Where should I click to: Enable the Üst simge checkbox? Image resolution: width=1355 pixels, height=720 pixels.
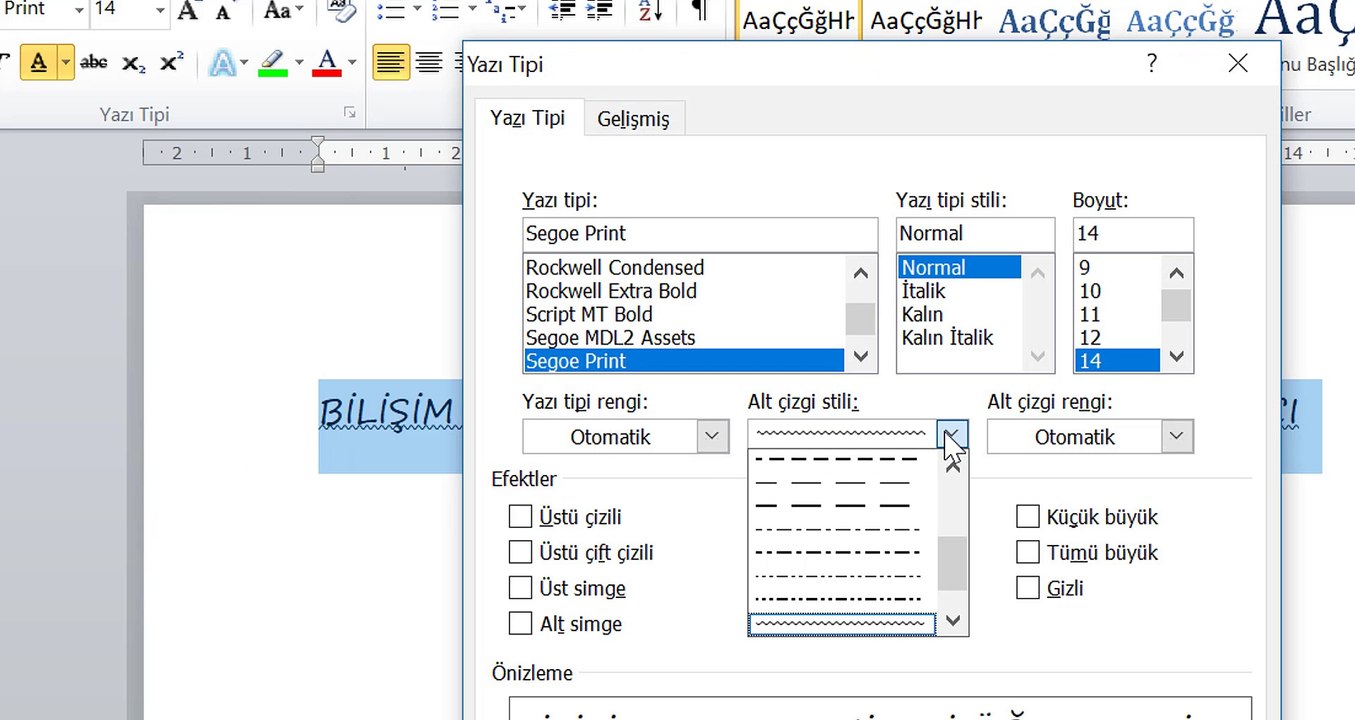point(520,588)
